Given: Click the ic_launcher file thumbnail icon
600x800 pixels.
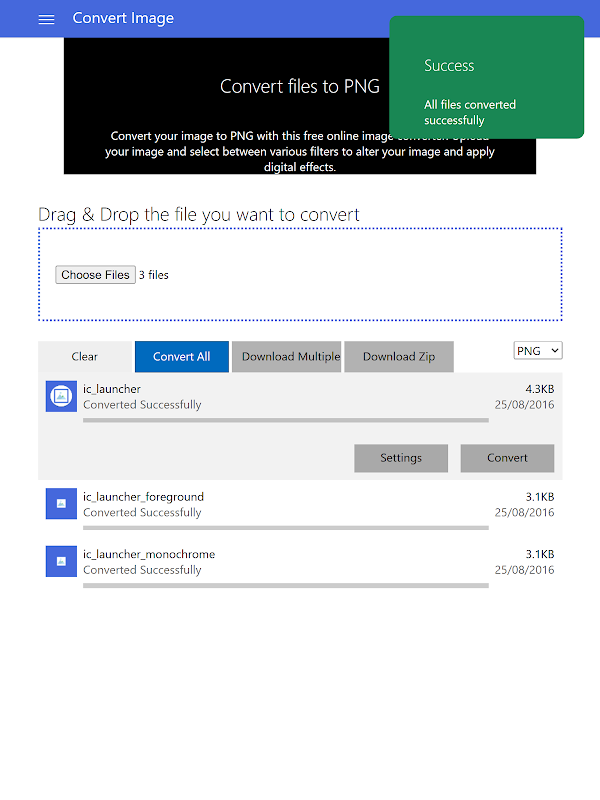Looking at the screenshot, I should [61, 396].
